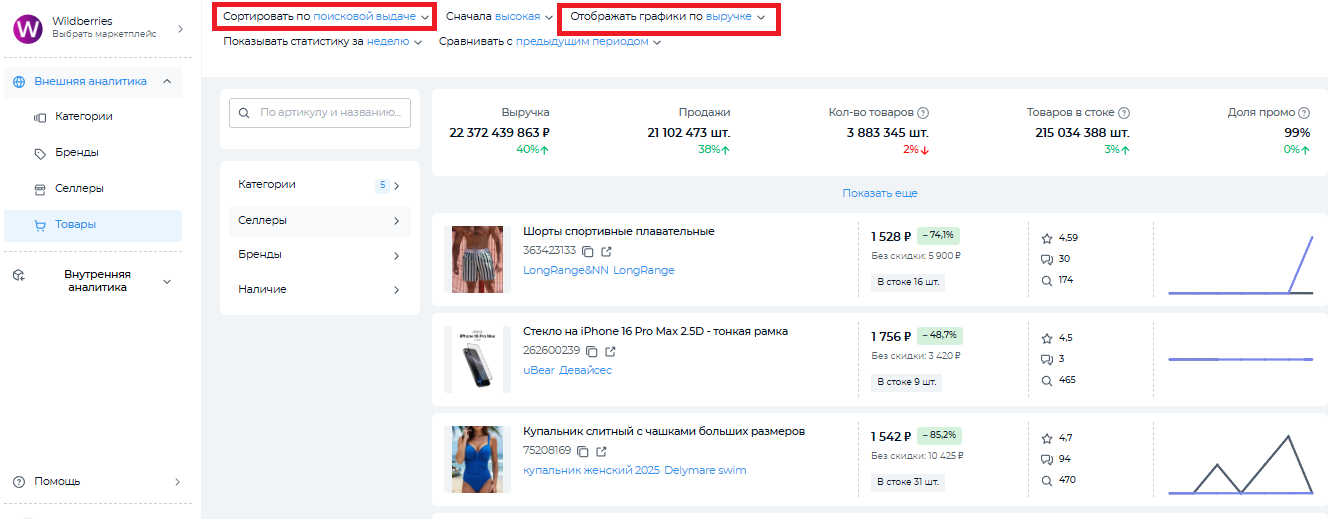Viewport: 1328px width, 519px height.
Task: Copy article number 363423133 with copy icon
Action: pyautogui.click(x=588, y=251)
